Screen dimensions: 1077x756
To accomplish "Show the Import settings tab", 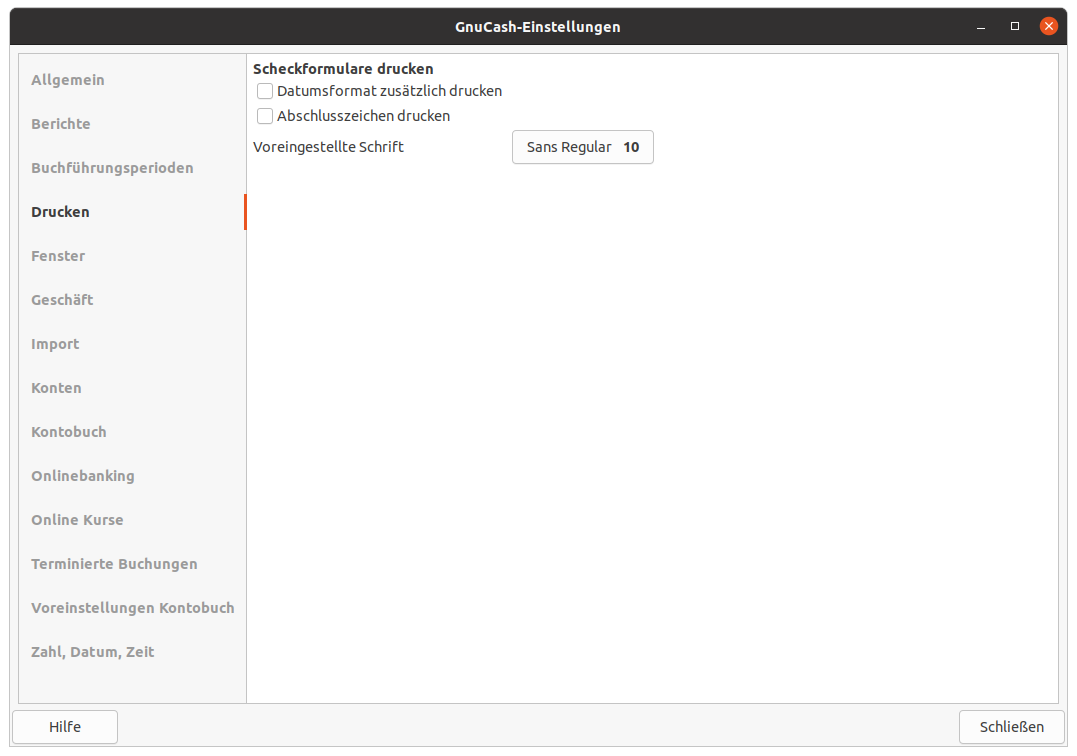I will 55,344.
